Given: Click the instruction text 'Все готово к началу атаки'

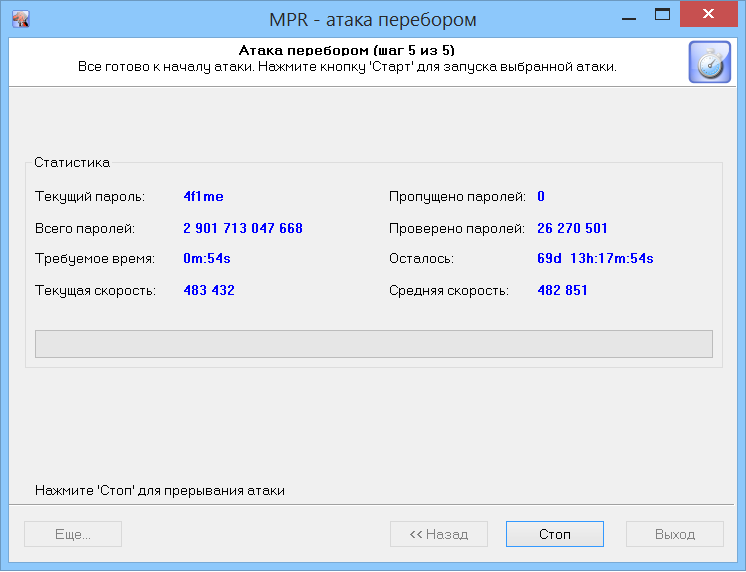Looking at the screenshot, I should 167,67.
